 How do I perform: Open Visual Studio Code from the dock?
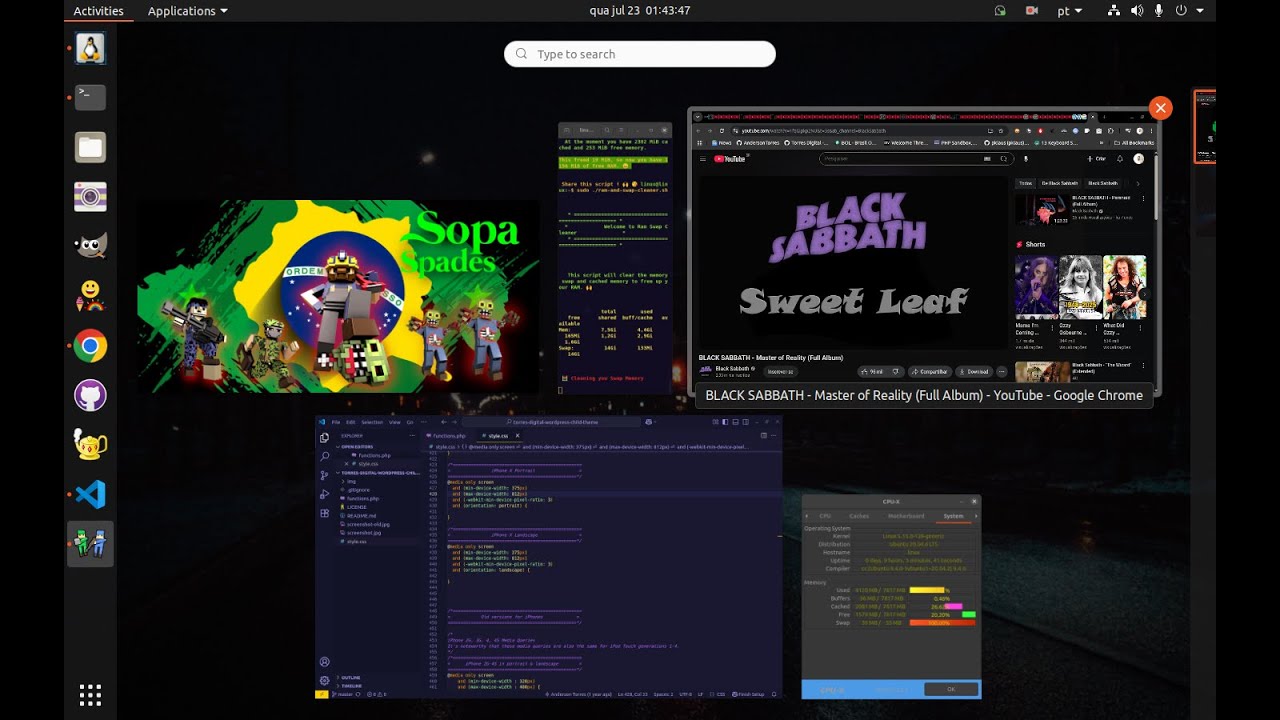coord(90,494)
